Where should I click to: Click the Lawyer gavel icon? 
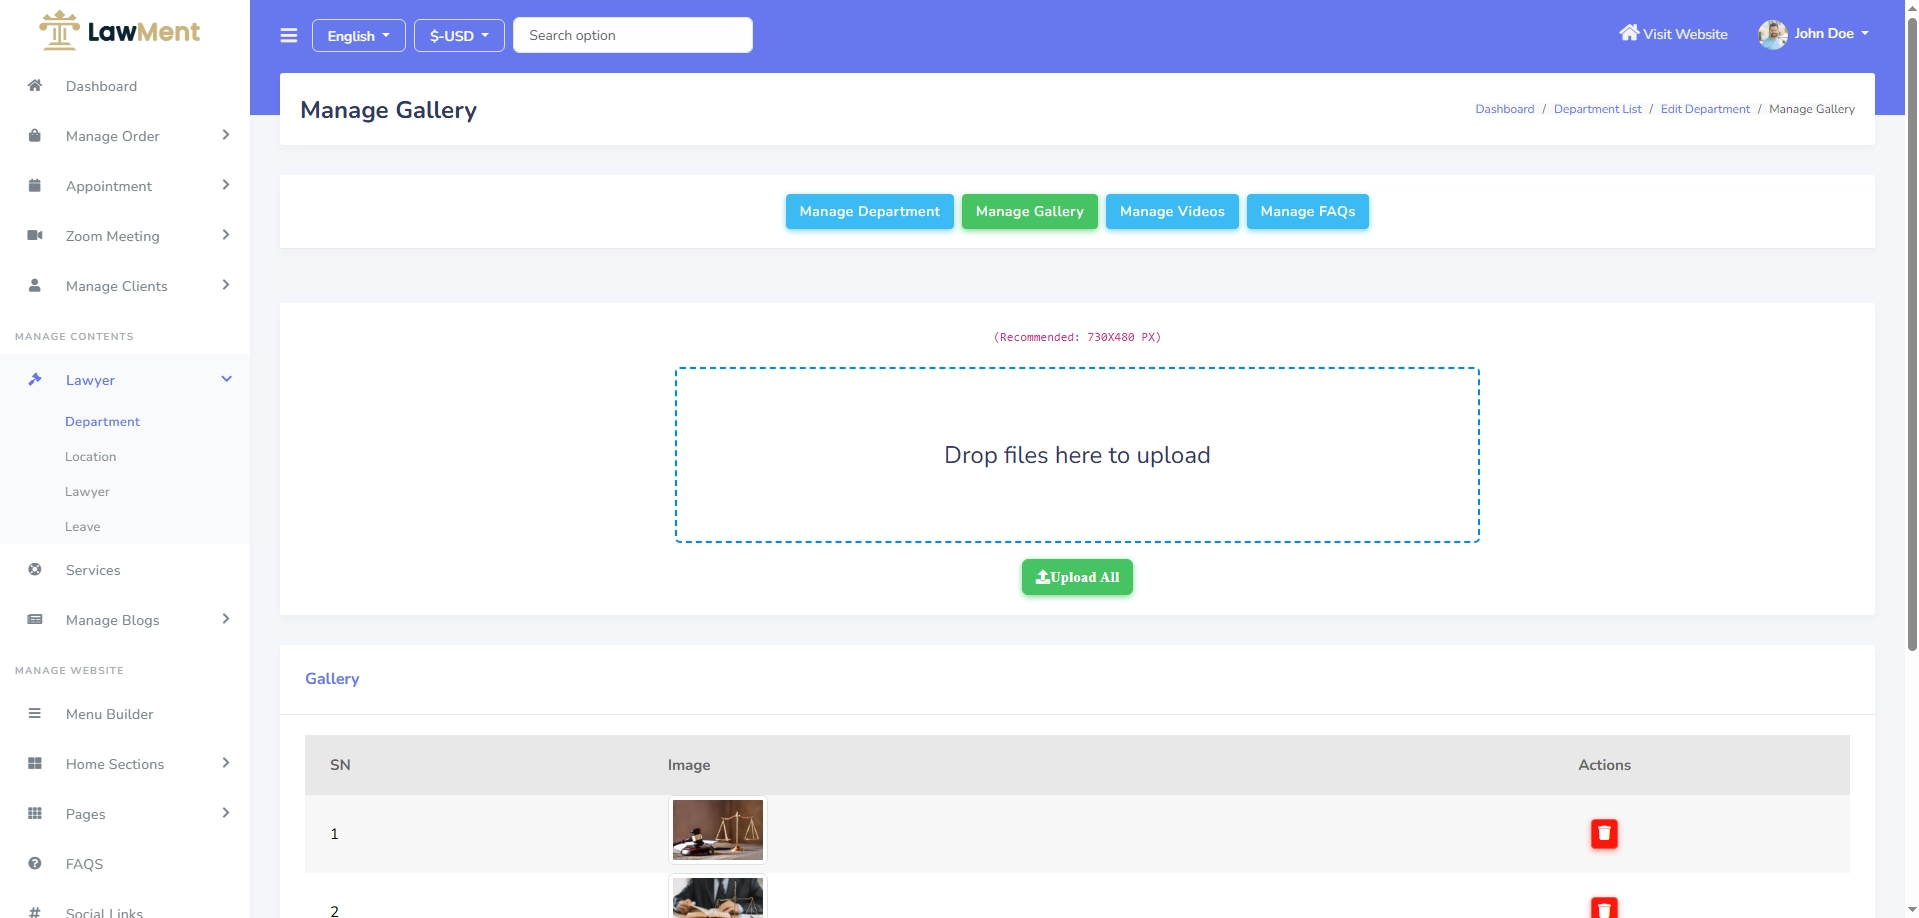(x=35, y=380)
